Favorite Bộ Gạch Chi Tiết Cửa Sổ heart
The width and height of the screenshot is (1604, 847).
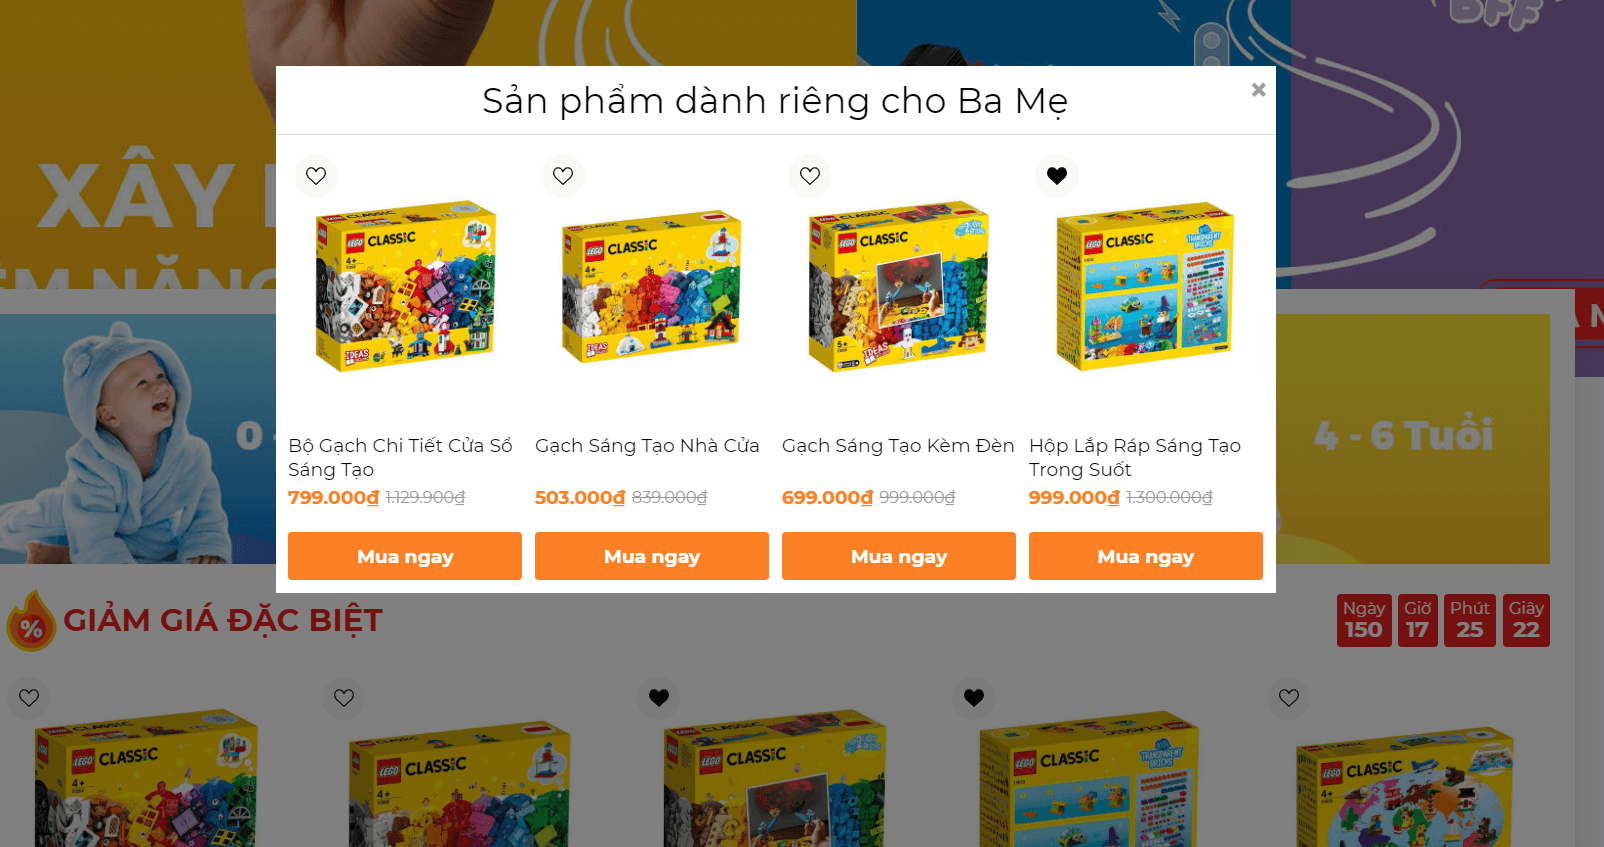click(316, 176)
